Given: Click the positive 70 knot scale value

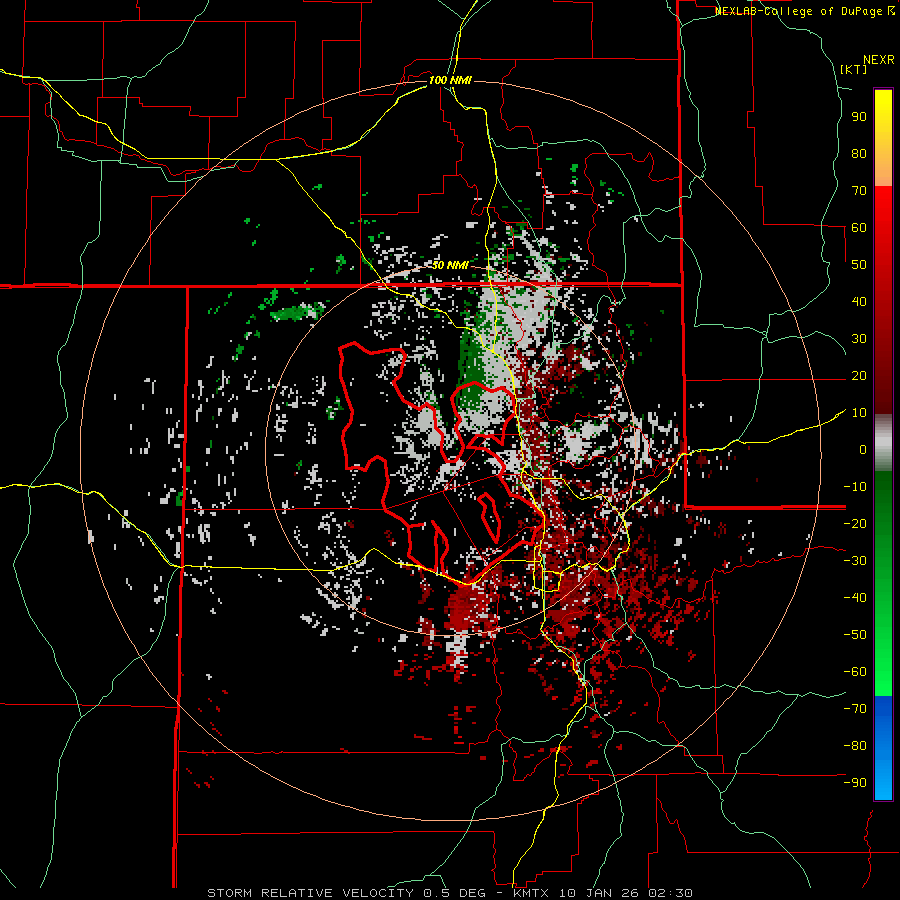Looking at the screenshot, I should coord(859,191).
